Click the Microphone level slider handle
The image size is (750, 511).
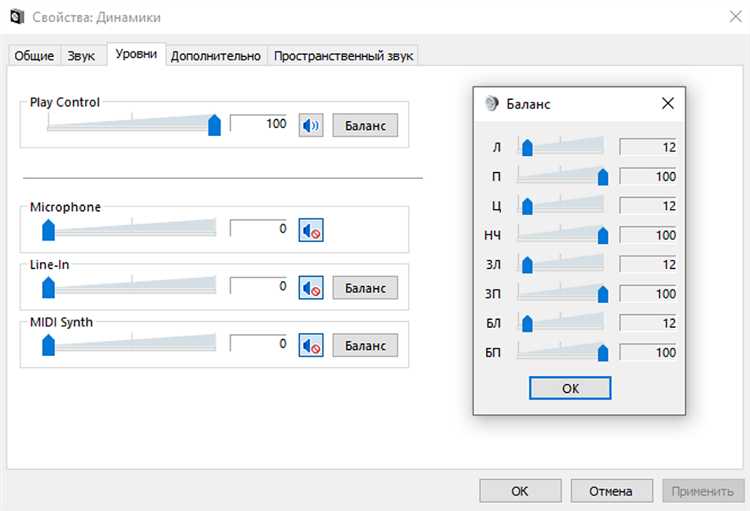point(48,231)
